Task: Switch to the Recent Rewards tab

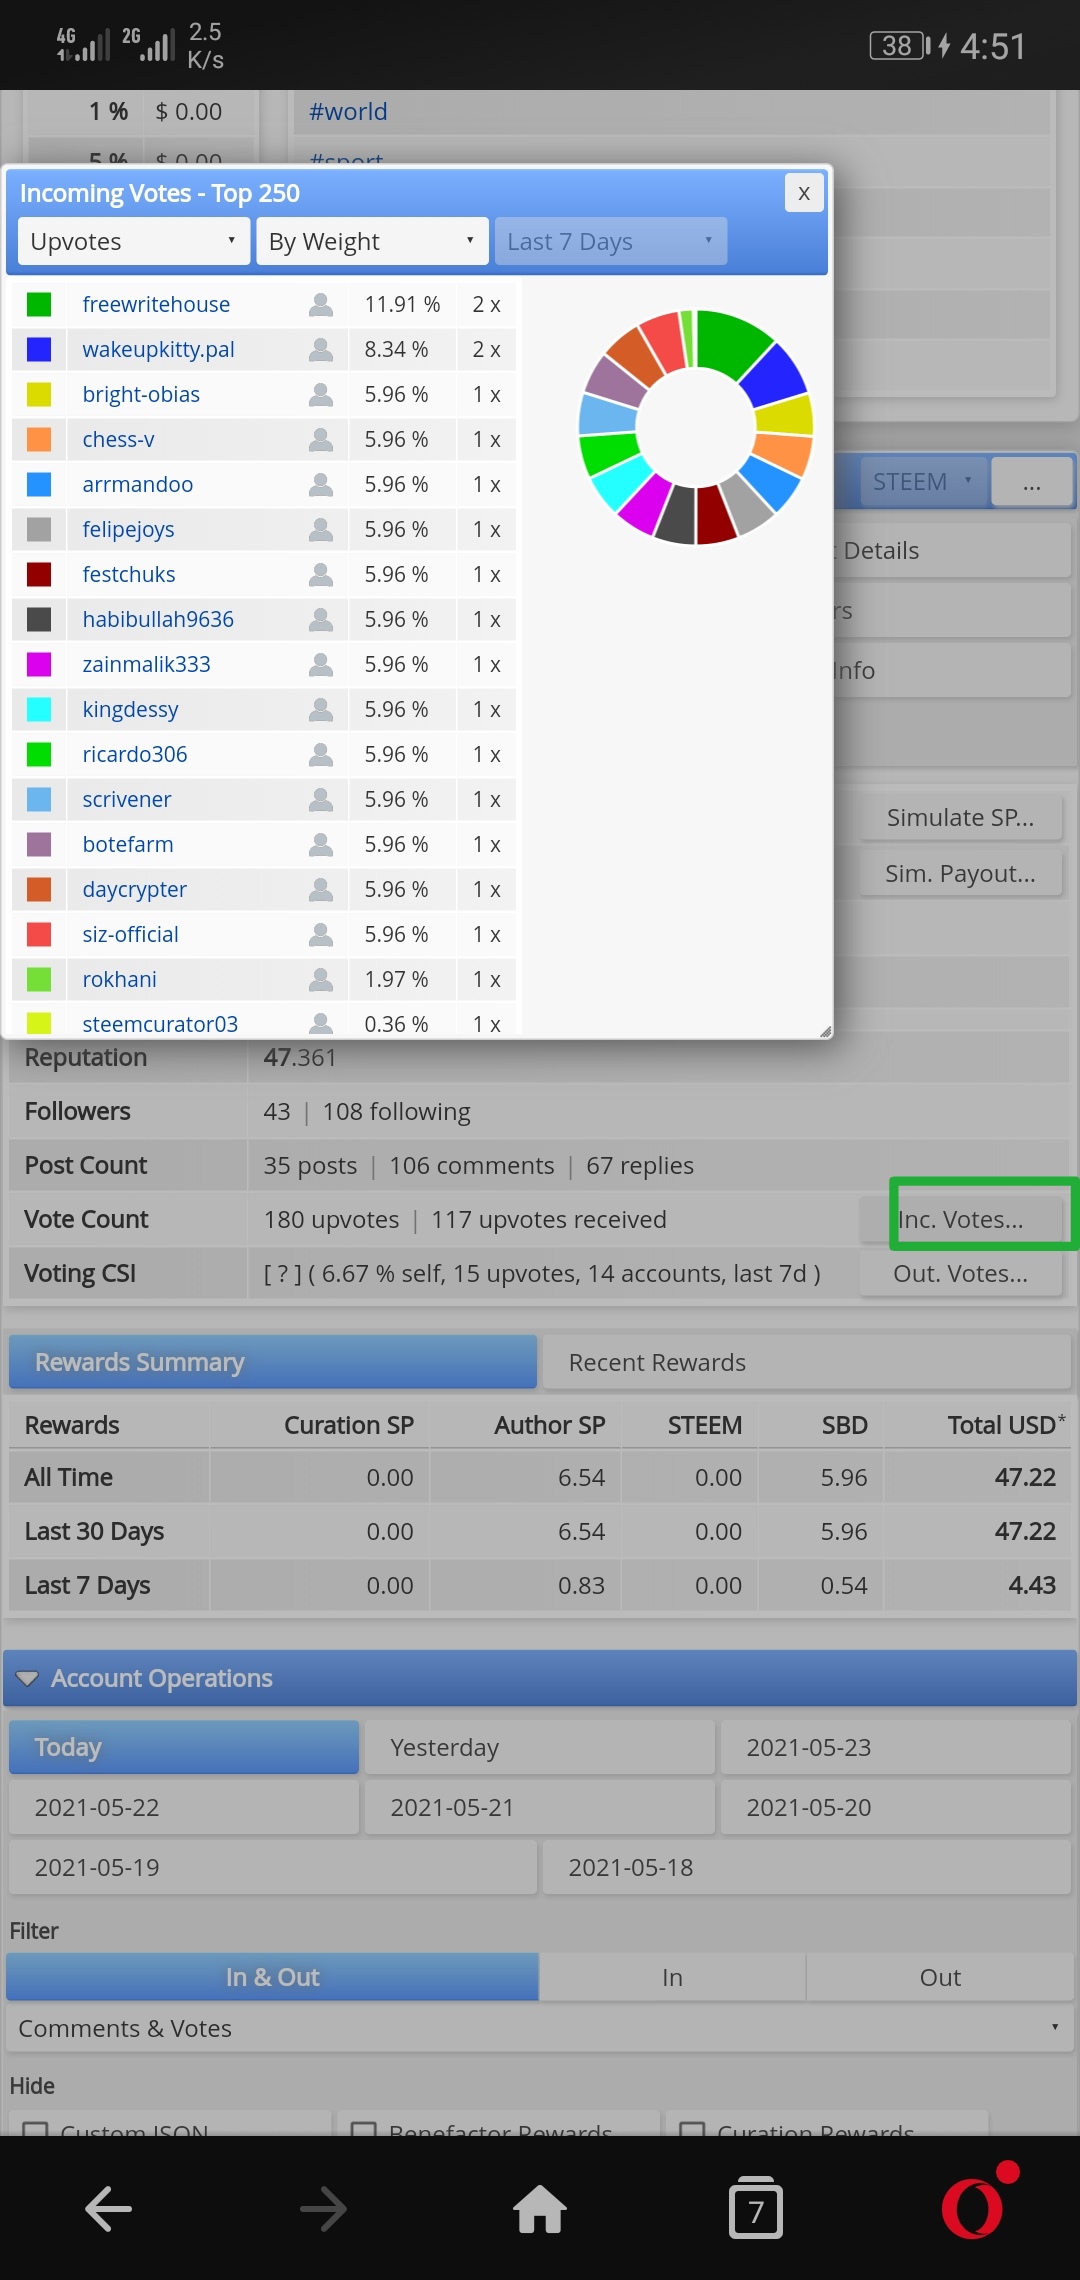Action: point(806,1362)
